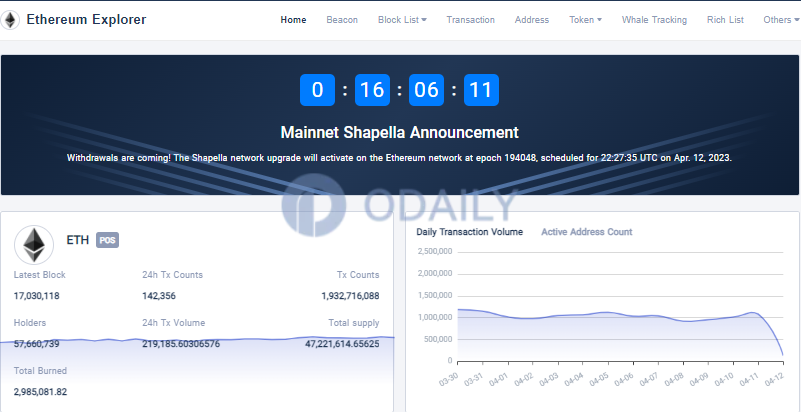Open the Address page
The height and width of the screenshot is (412, 801).
(532, 20)
